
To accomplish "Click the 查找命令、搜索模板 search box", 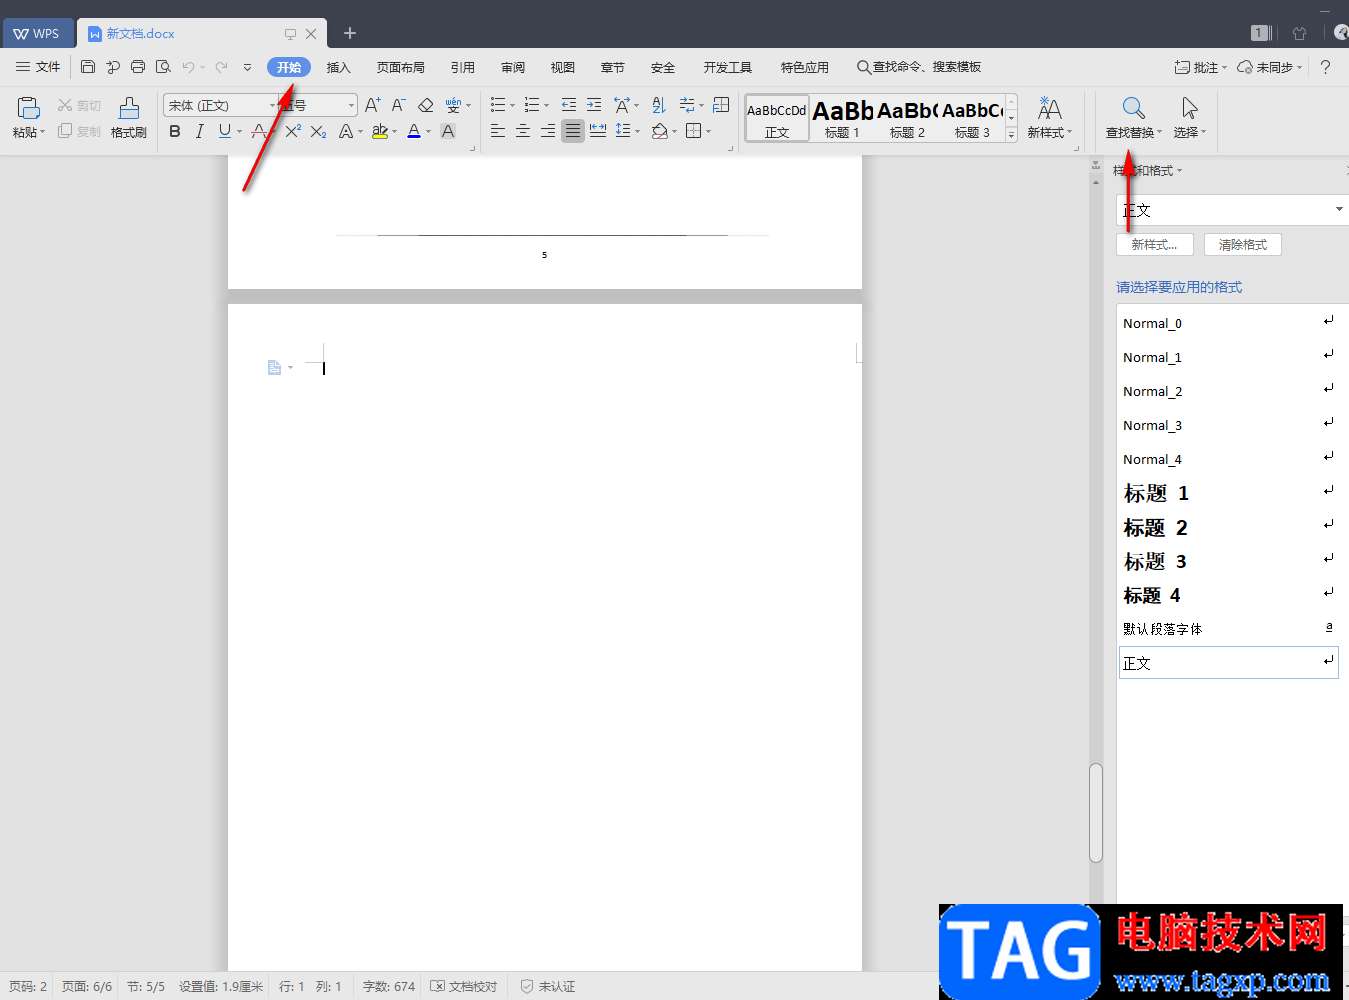I will pyautogui.click(x=919, y=67).
